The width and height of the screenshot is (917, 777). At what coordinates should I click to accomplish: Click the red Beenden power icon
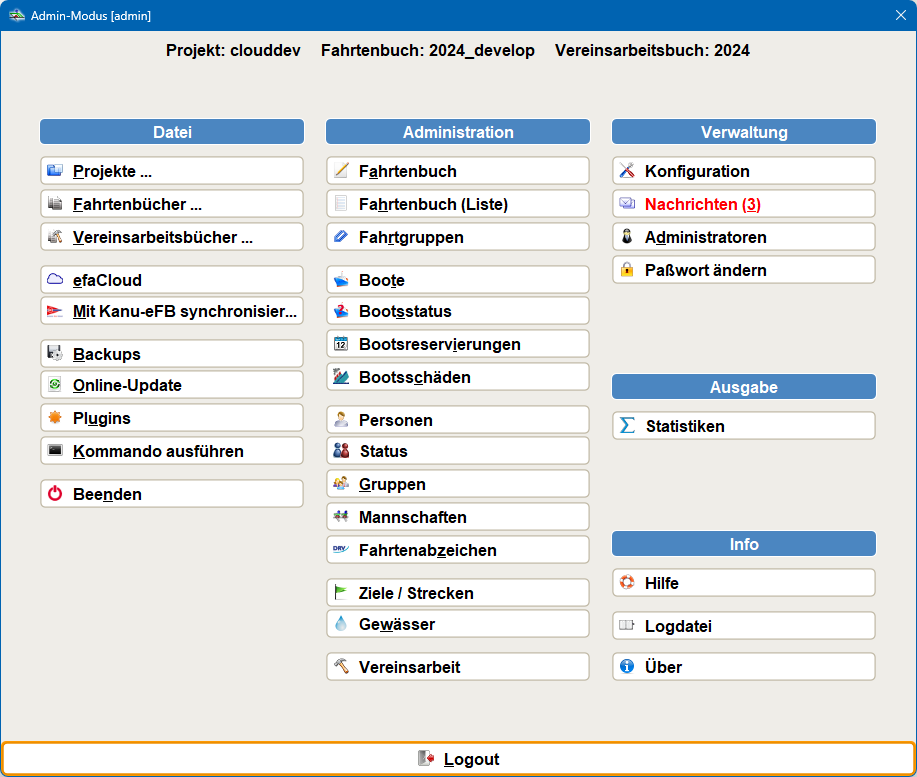[55, 494]
